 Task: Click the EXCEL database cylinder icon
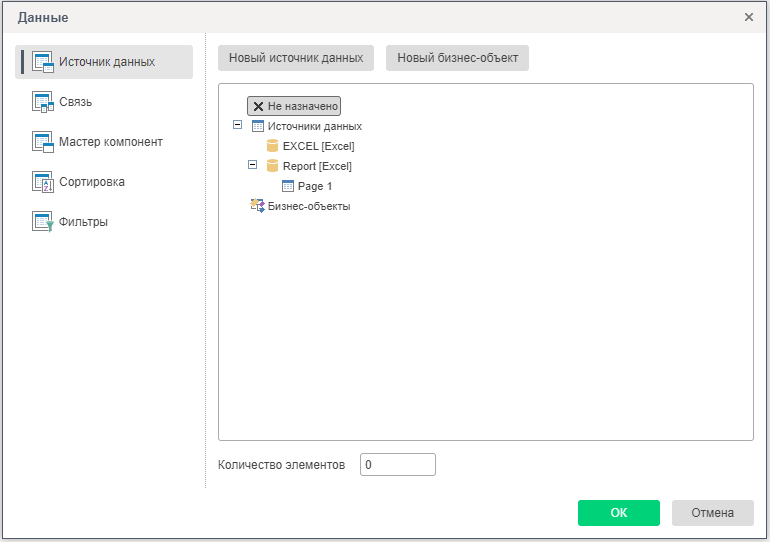tap(272, 146)
